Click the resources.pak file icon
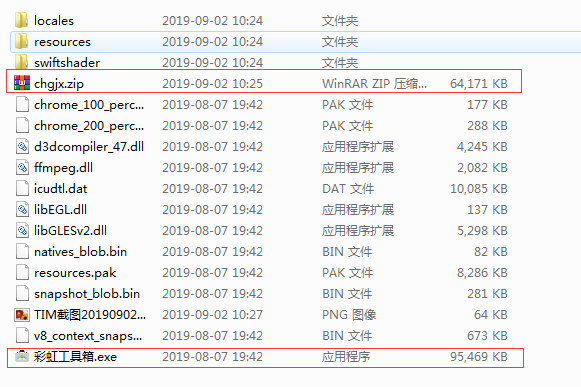 pyautogui.click(x=22, y=272)
